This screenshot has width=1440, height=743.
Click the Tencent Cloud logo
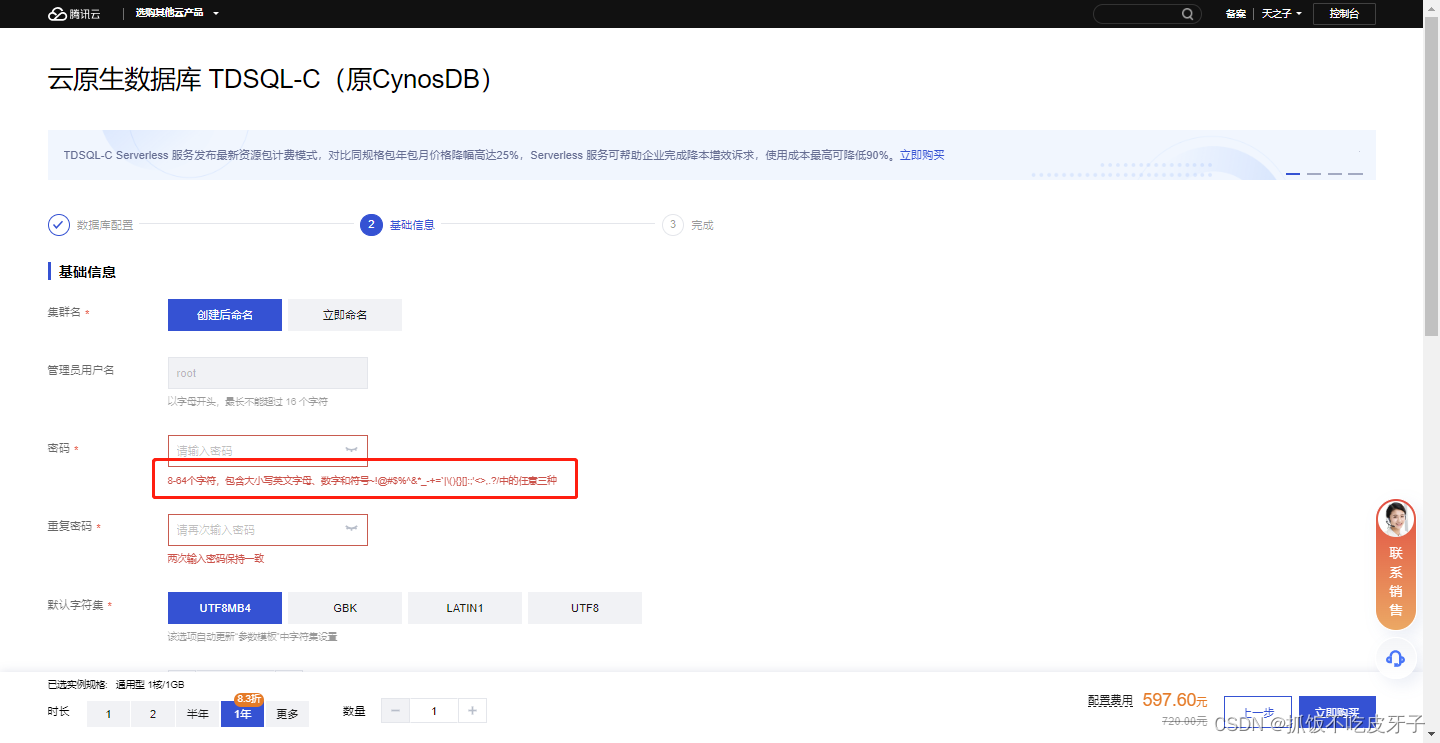[74, 14]
